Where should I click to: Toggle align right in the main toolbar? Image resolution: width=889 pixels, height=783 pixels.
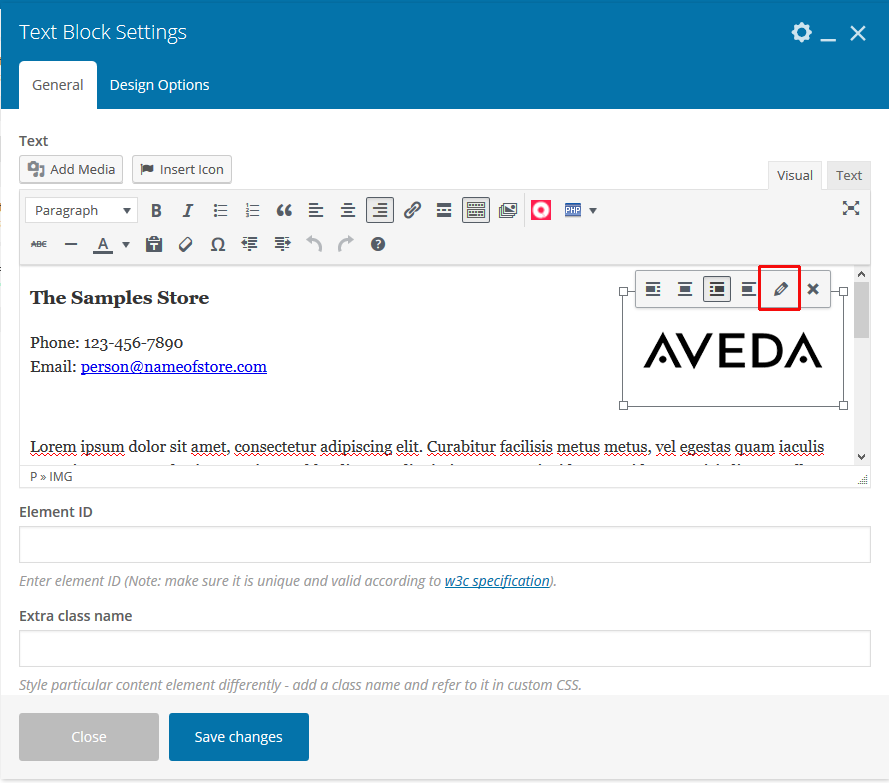(379, 210)
